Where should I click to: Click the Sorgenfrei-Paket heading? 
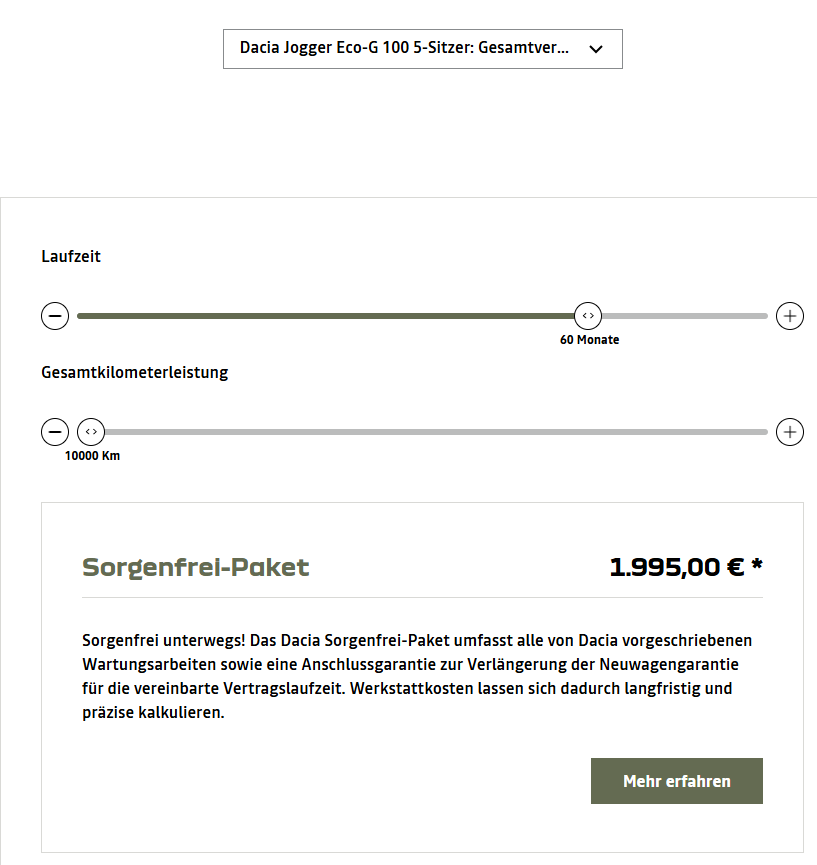click(195, 568)
